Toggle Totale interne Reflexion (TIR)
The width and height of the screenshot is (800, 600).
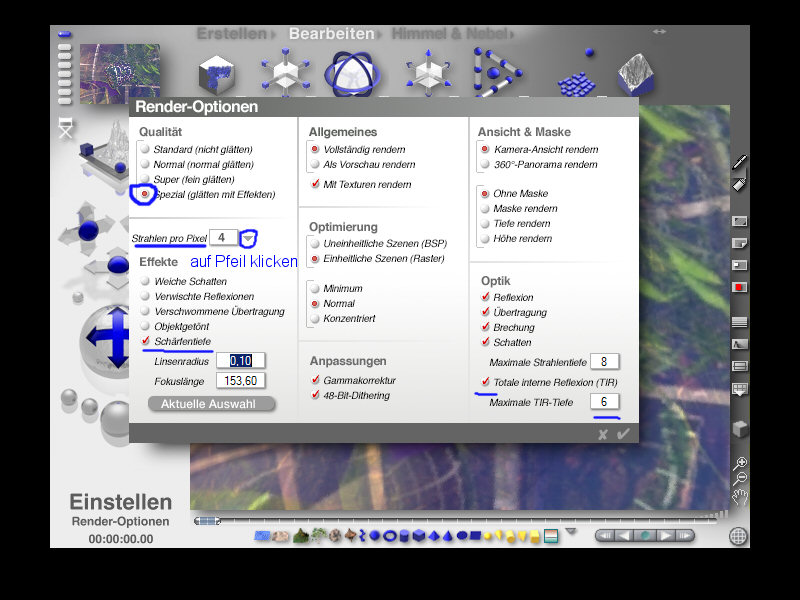pyautogui.click(x=485, y=382)
